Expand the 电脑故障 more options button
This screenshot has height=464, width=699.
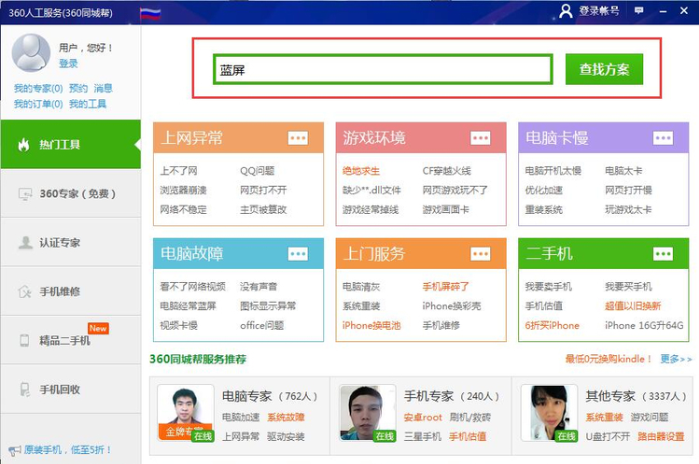(298, 254)
